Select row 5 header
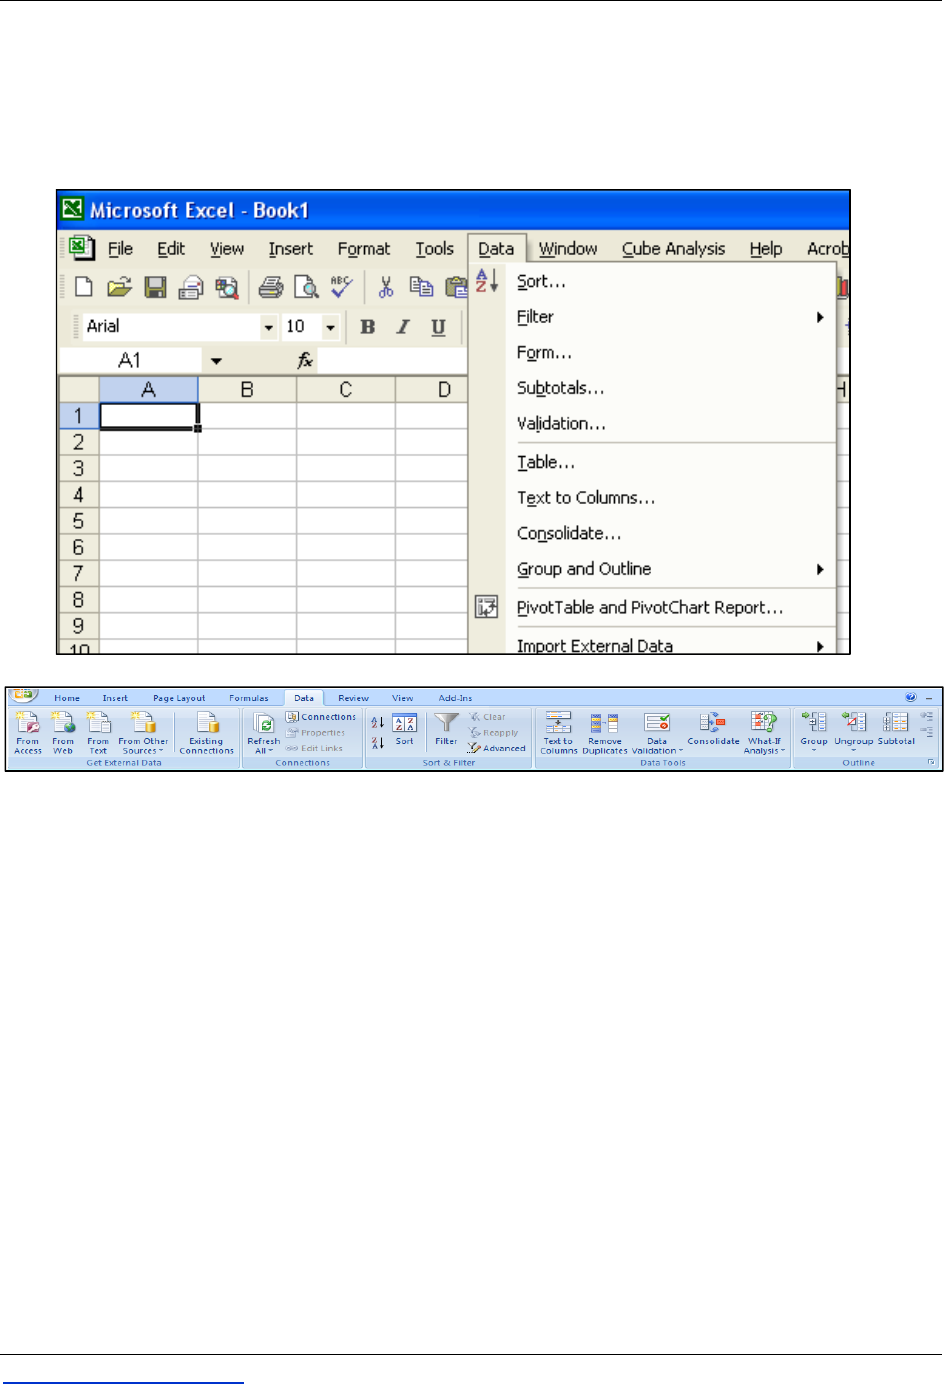This screenshot has width=944, height=1384. coord(79,521)
